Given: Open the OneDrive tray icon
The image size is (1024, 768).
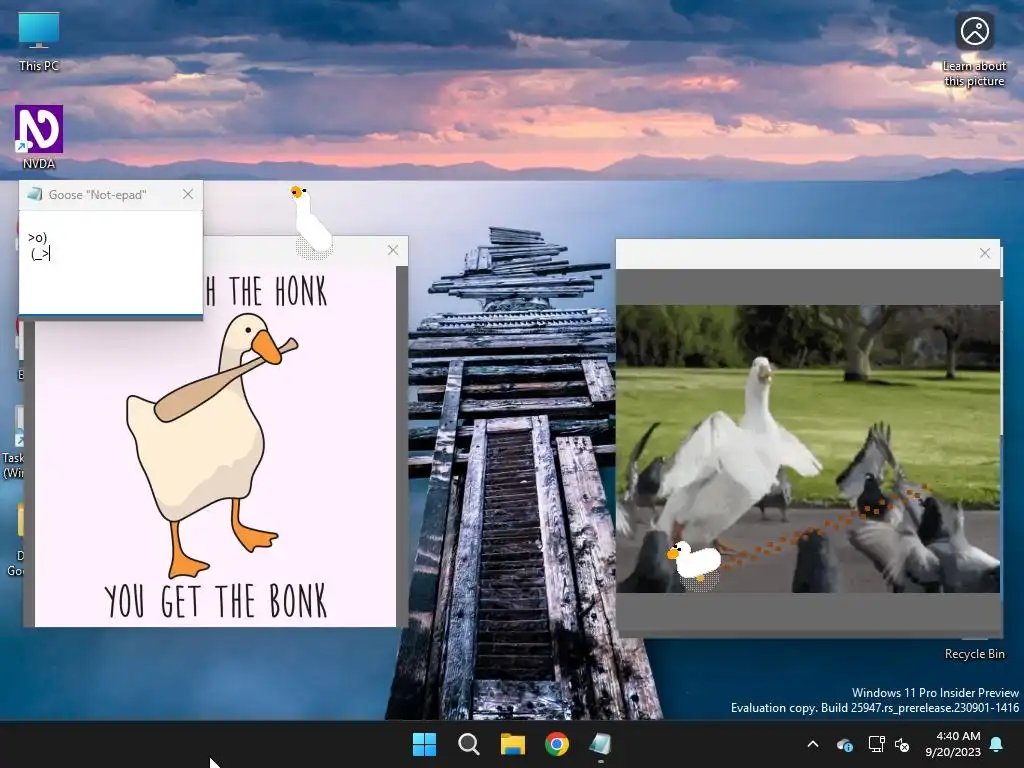Looking at the screenshot, I should [x=844, y=744].
